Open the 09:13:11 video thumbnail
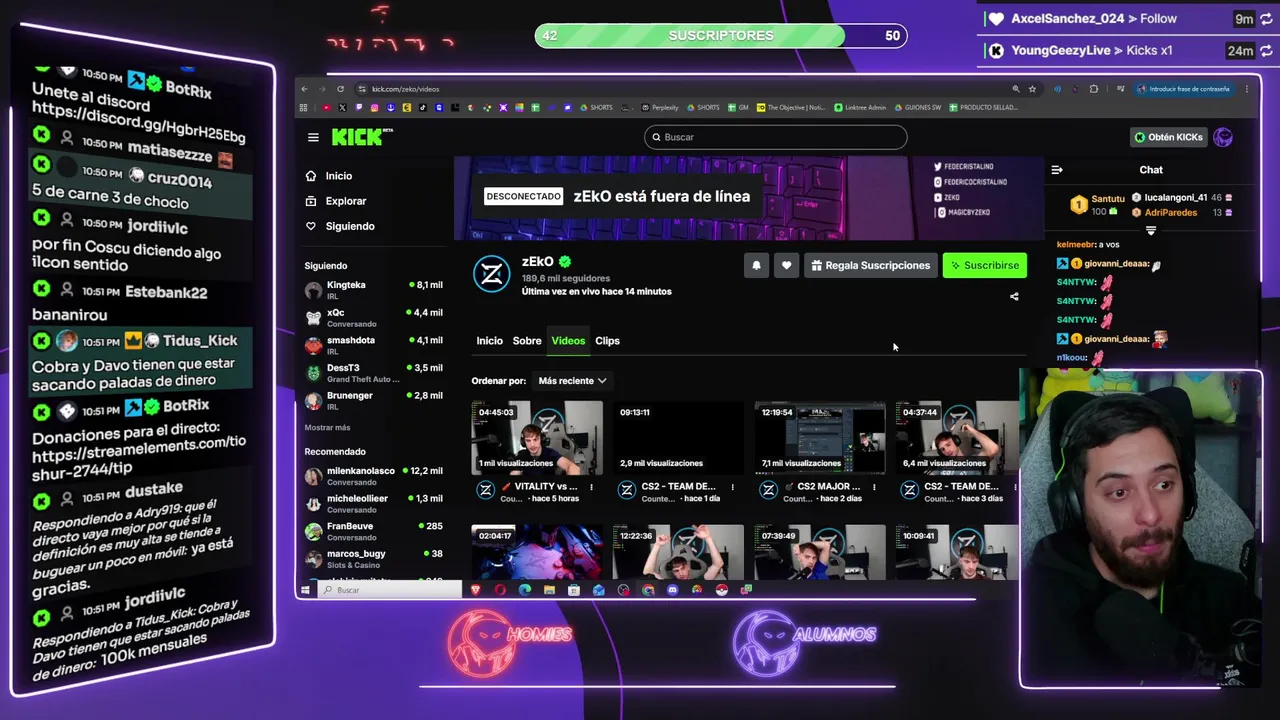The height and width of the screenshot is (720, 1280). click(x=679, y=437)
